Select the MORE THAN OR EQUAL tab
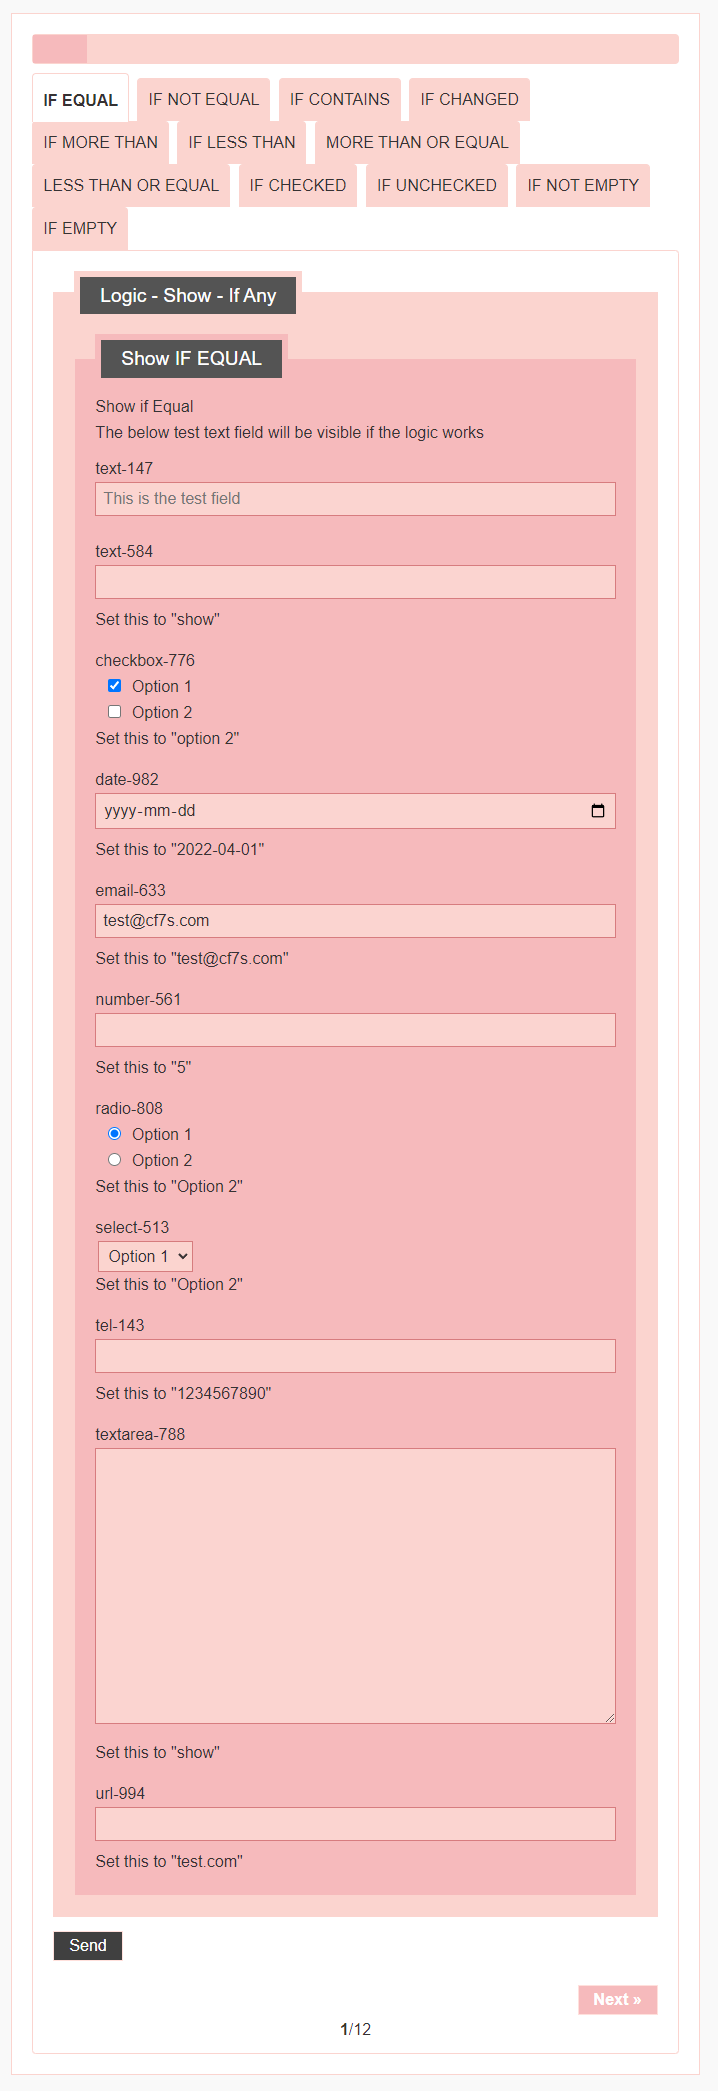718x2091 pixels. point(417,143)
